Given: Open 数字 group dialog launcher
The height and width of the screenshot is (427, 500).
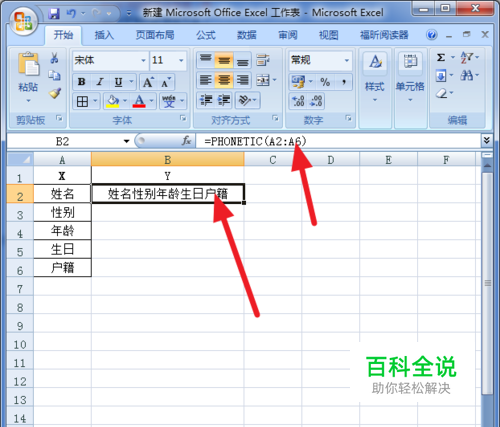Looking at the screenshot, I should coord(349,118).
